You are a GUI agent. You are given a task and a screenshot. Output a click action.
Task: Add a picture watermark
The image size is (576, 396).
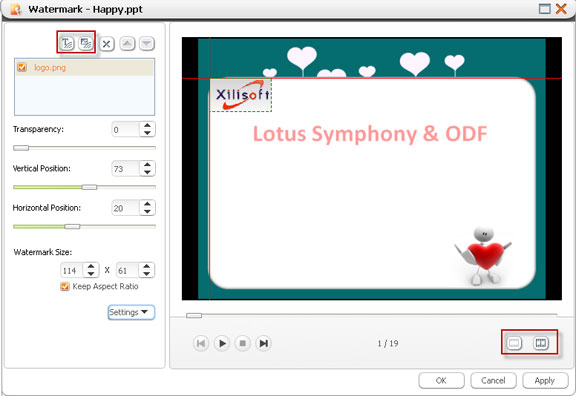(86, 43)
